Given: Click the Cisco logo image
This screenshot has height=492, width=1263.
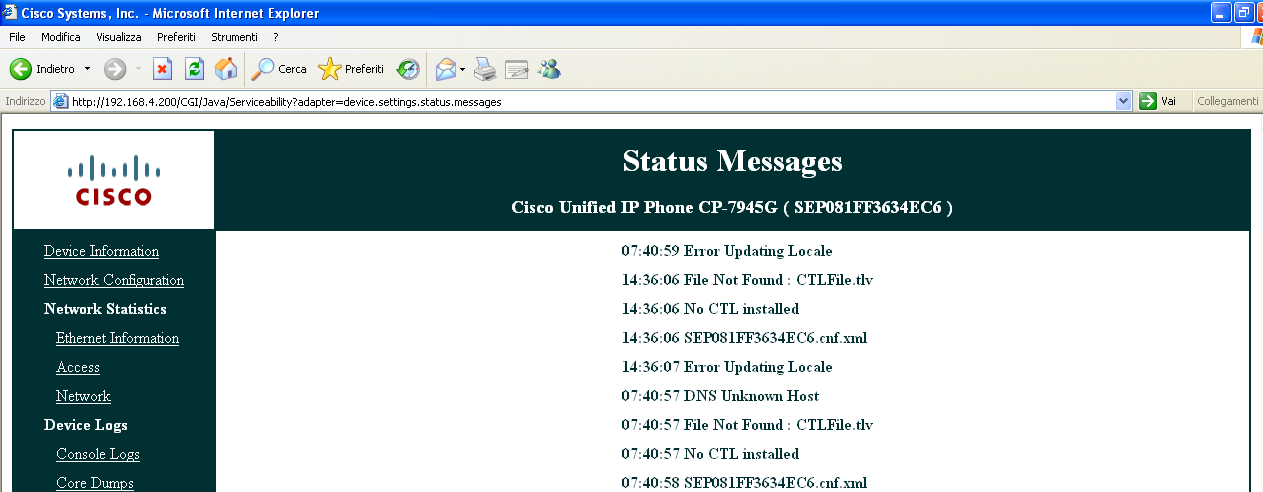Looking at the screenshot, I should [114, 180].
